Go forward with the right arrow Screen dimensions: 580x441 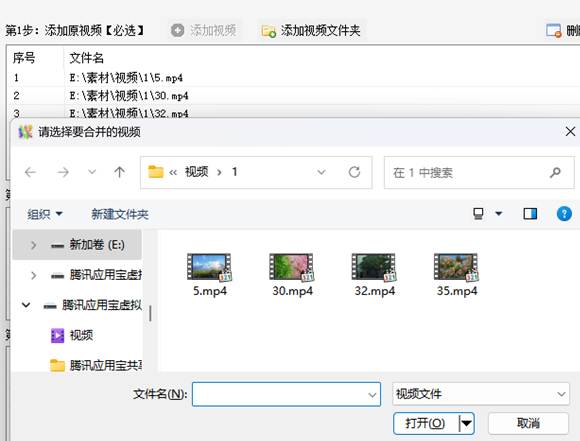[63, 172]
